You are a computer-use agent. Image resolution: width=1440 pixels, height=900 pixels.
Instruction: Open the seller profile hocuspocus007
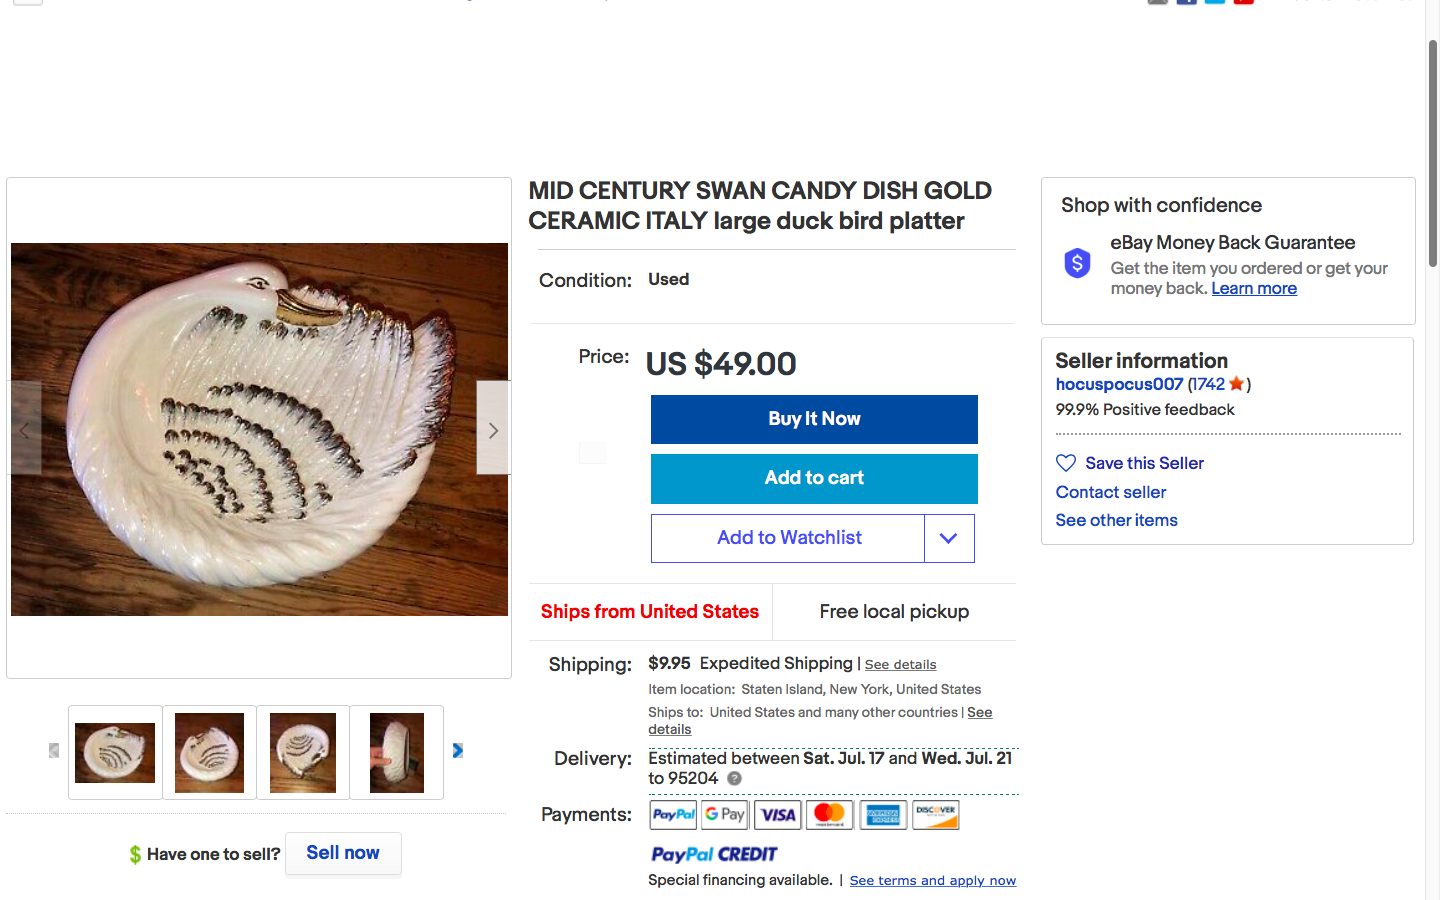1119,384
